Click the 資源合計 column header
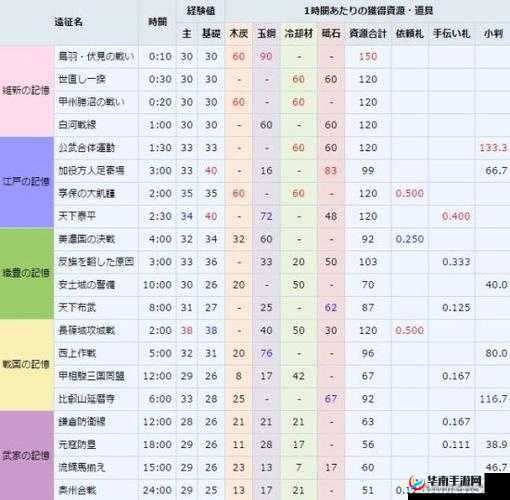Screen dimensions: 510x500 pos(368,34)
